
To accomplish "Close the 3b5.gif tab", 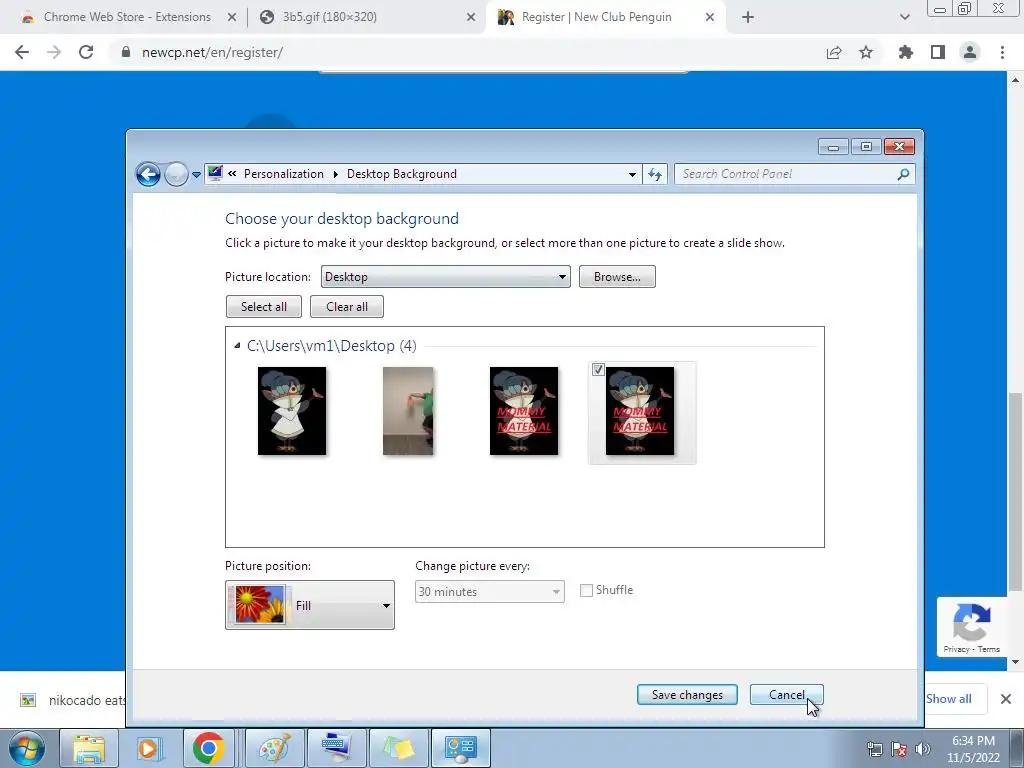I will pos(471,18).
